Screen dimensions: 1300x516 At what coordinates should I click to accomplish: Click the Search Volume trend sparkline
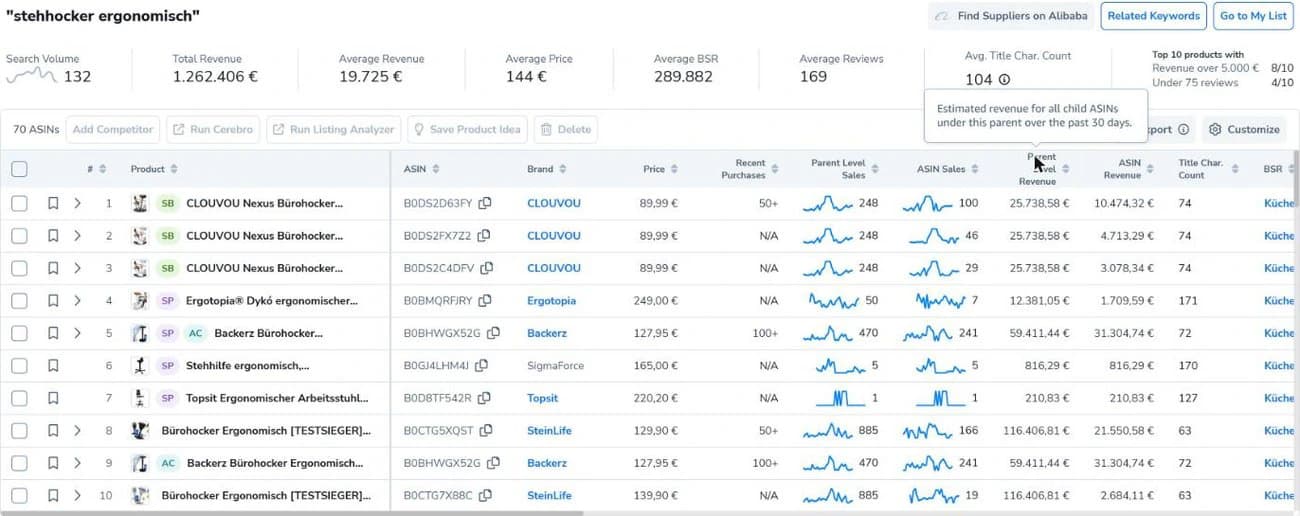point(32,76)
